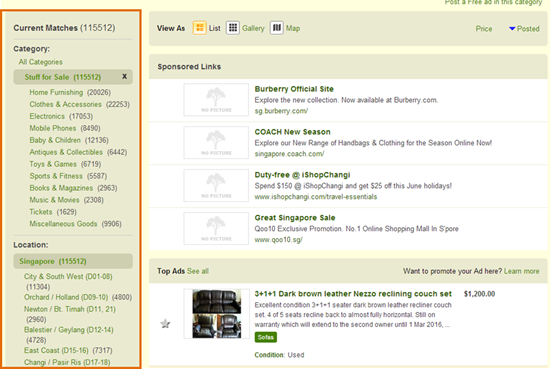Click COACH ad placeholder thumbnail
Screen dimensions: 550x369
(216, 142)
